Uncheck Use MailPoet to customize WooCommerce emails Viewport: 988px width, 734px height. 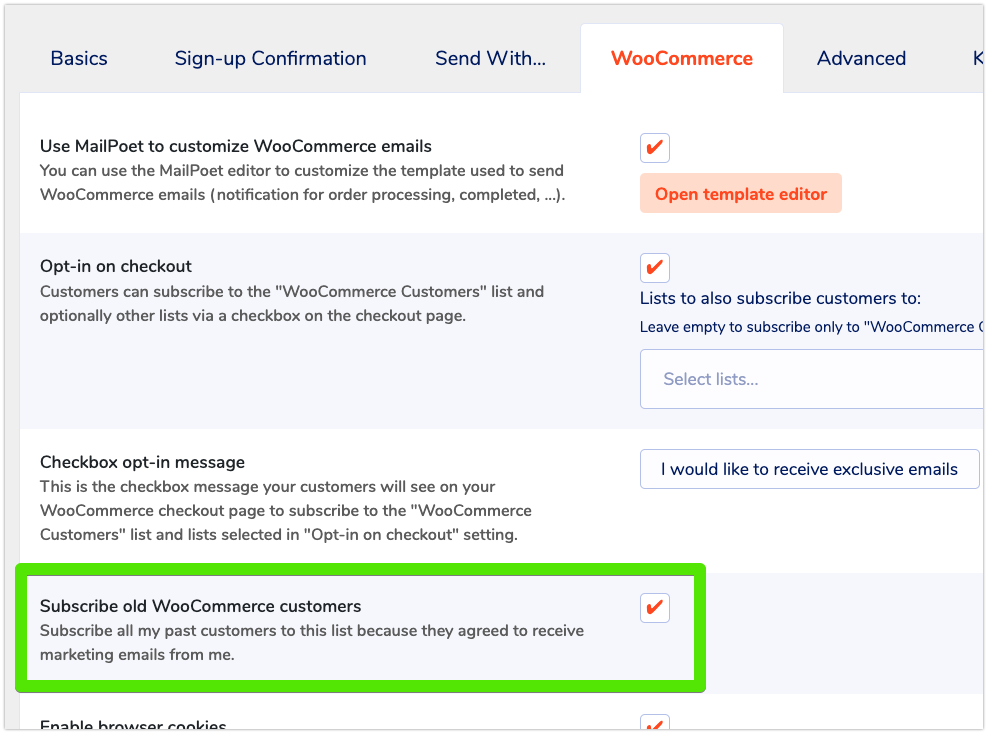655,148
